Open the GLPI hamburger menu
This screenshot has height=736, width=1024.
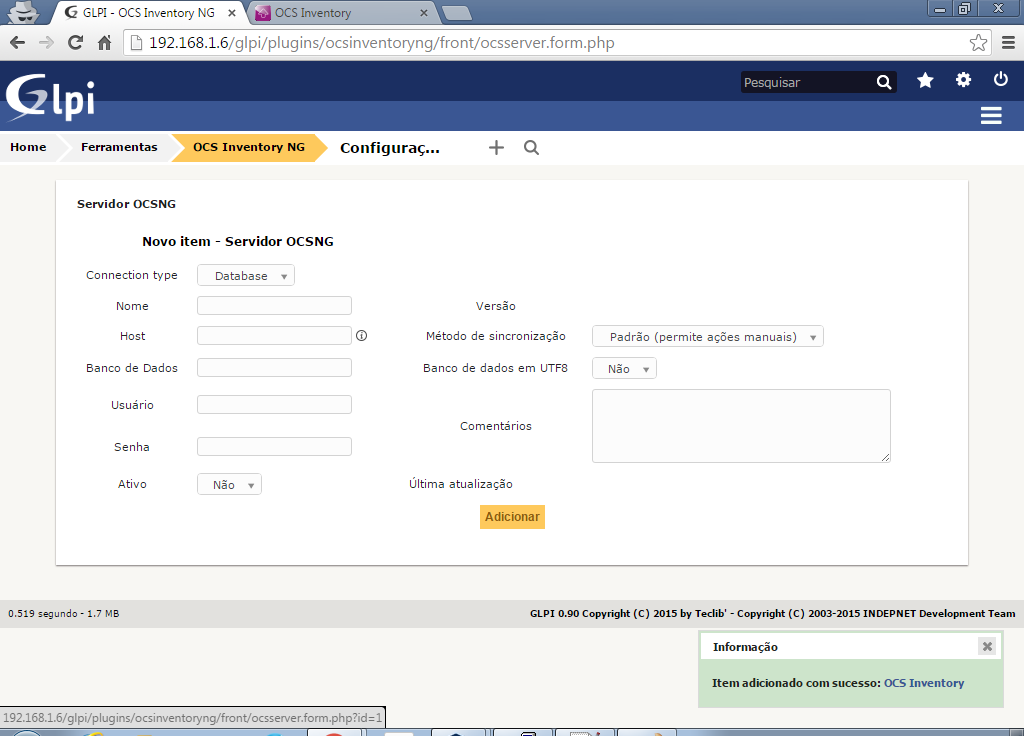(x=991, y=116)
